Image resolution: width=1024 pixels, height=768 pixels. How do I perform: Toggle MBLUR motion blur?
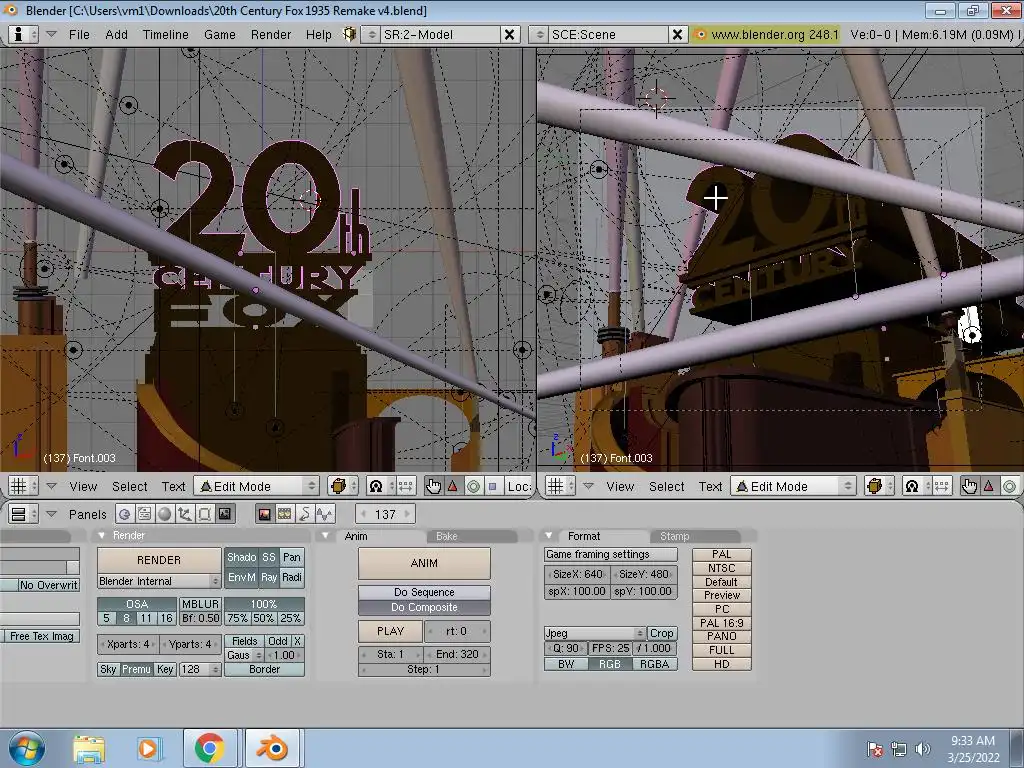(x=200, y=604)
